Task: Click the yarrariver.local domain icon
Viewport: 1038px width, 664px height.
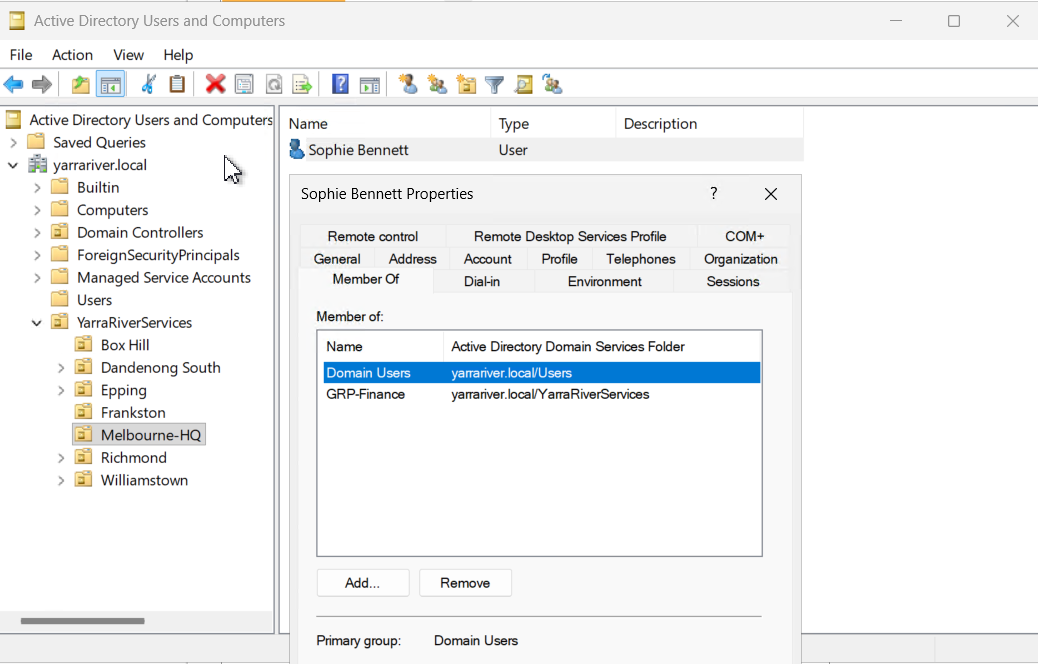Action: tap(38, 165)
